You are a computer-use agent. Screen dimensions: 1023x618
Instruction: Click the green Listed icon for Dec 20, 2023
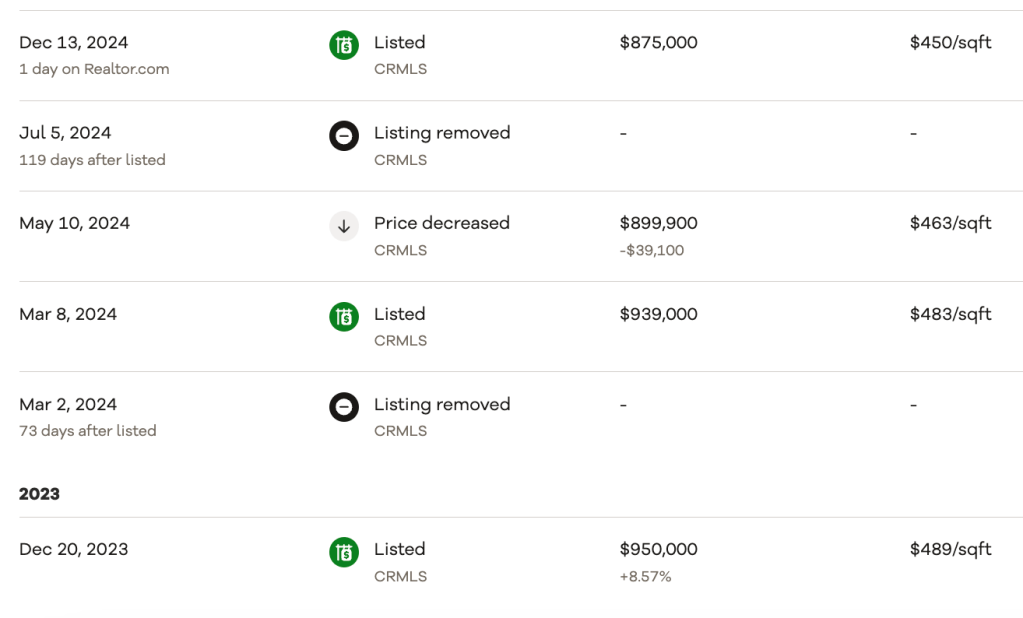pyautogui.click(x=343, y=552)
